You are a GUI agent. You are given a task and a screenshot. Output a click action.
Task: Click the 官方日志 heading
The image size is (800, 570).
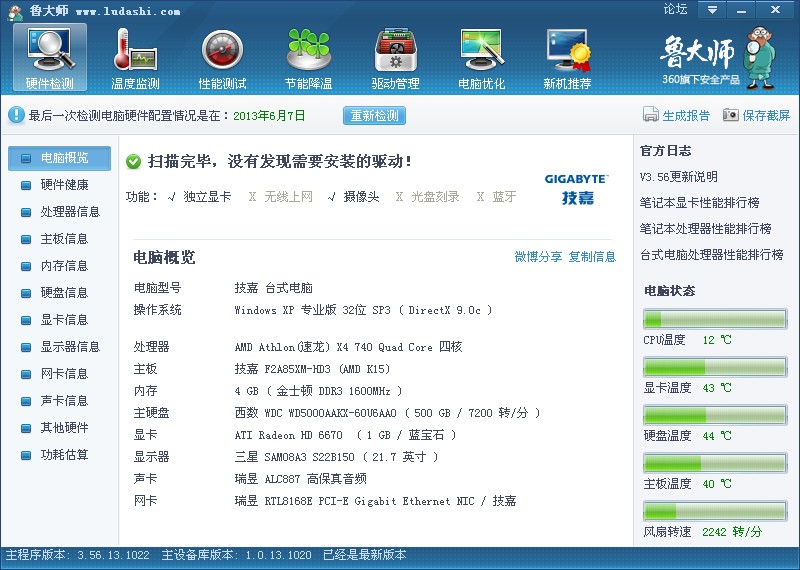[665, 151]
